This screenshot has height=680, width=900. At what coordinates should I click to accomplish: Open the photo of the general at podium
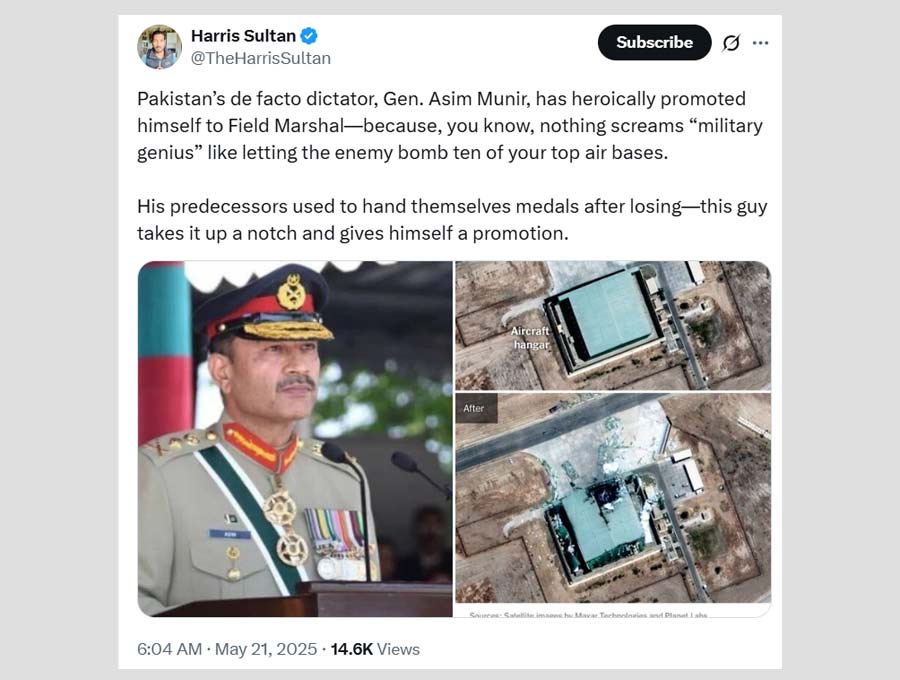point(294,438)
